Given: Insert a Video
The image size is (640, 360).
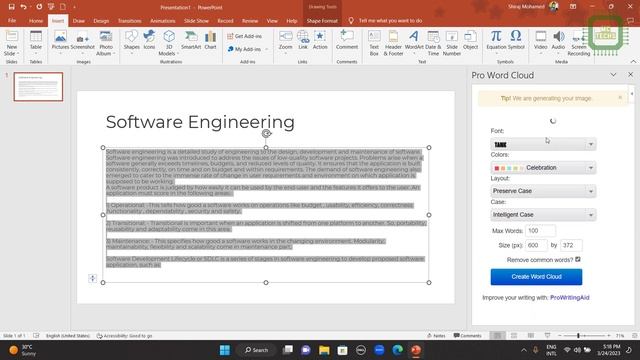Looking at the screenshot, I should point(540,41).
